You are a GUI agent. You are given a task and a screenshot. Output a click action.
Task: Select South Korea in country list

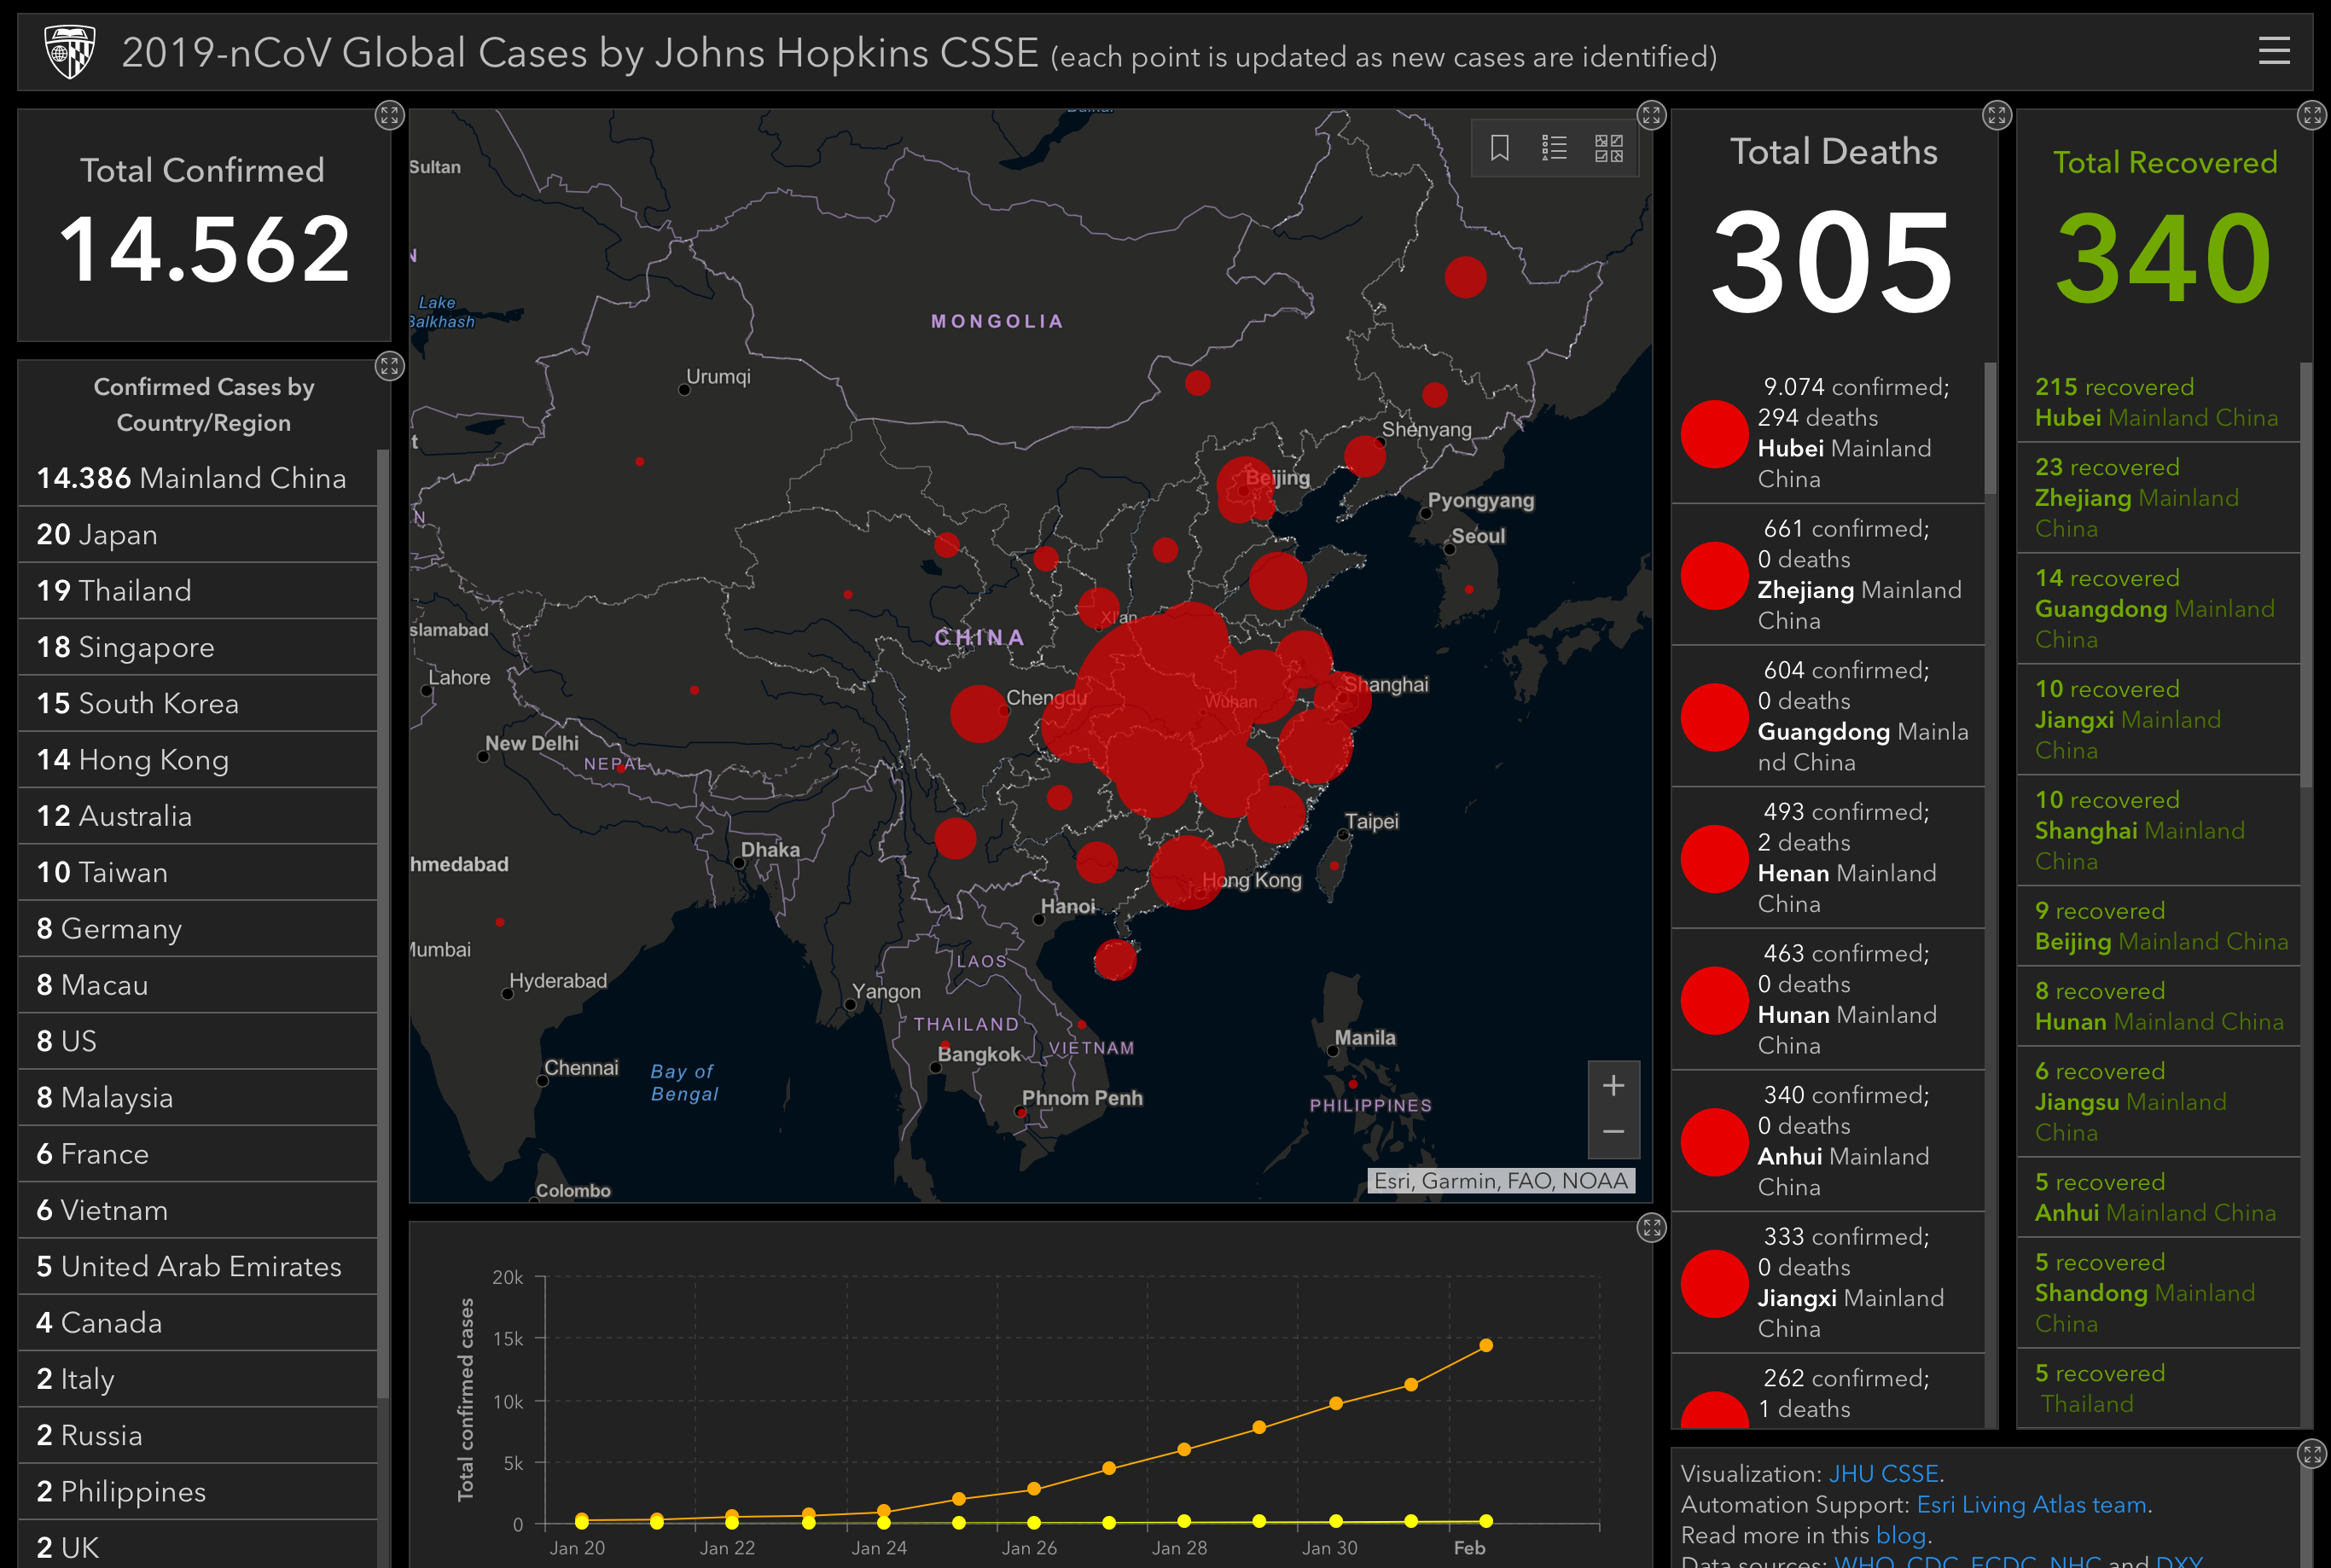point(138,703)
